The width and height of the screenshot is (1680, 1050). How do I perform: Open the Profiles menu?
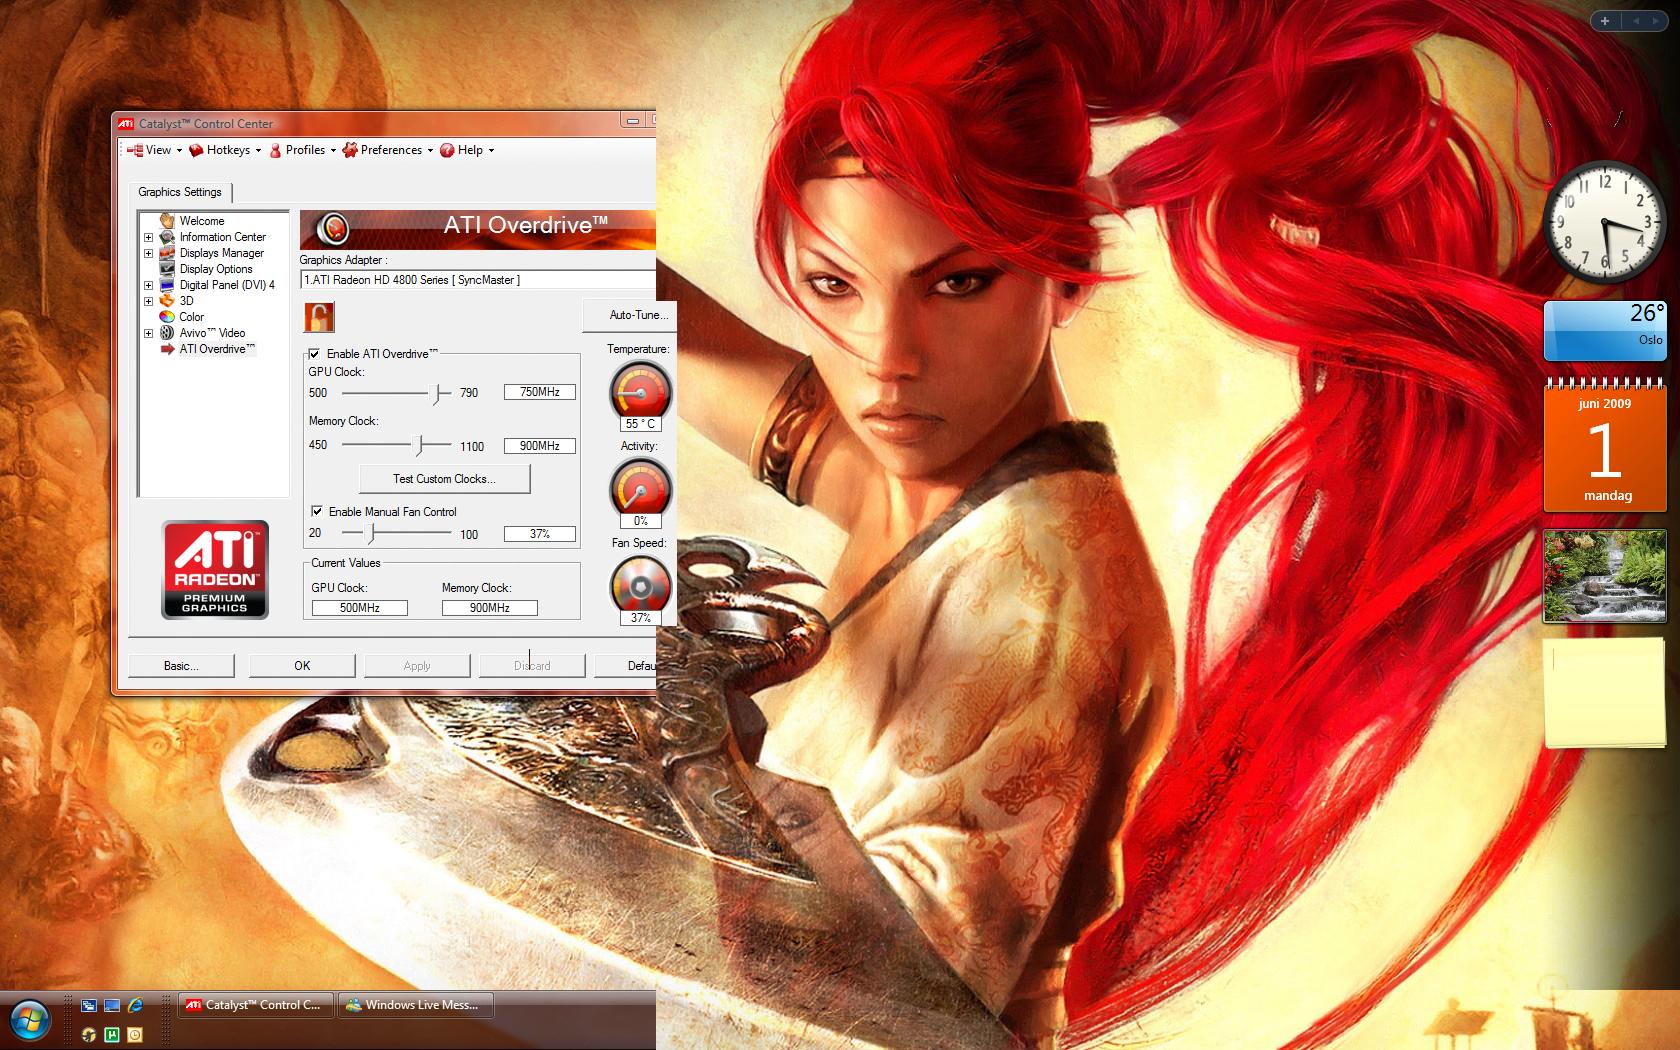pos(302,150)
